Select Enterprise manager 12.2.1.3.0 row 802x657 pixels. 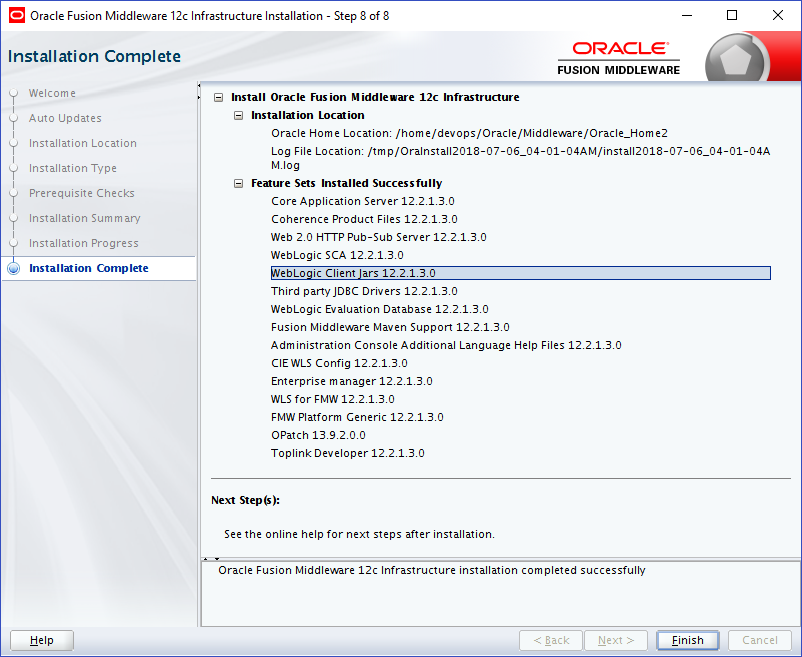(x=351, y=381)
